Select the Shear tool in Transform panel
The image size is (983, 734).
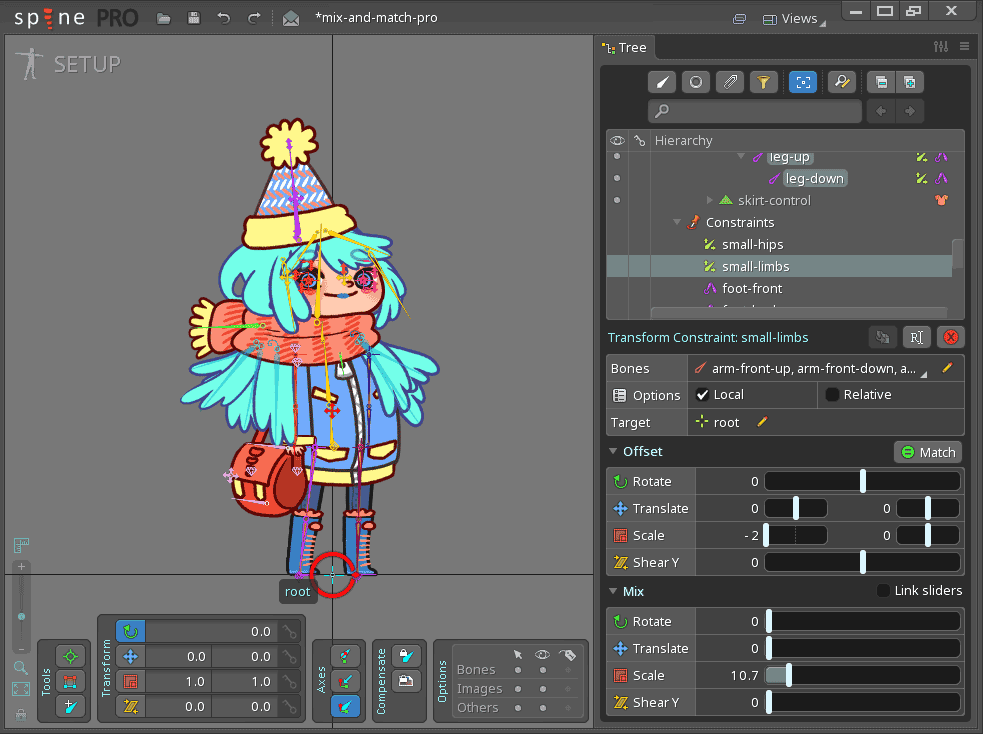pos(131,706)
